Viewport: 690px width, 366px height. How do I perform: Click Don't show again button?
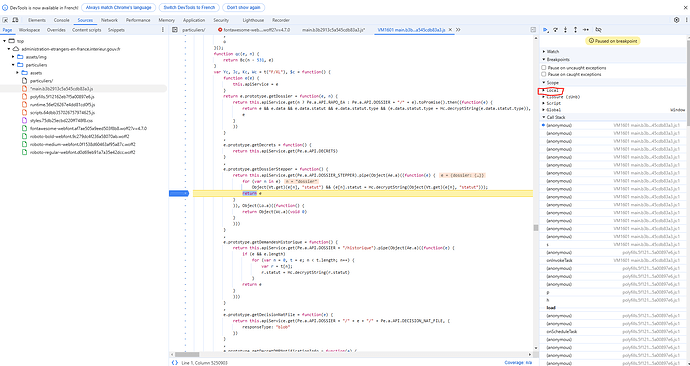[243, 7]
